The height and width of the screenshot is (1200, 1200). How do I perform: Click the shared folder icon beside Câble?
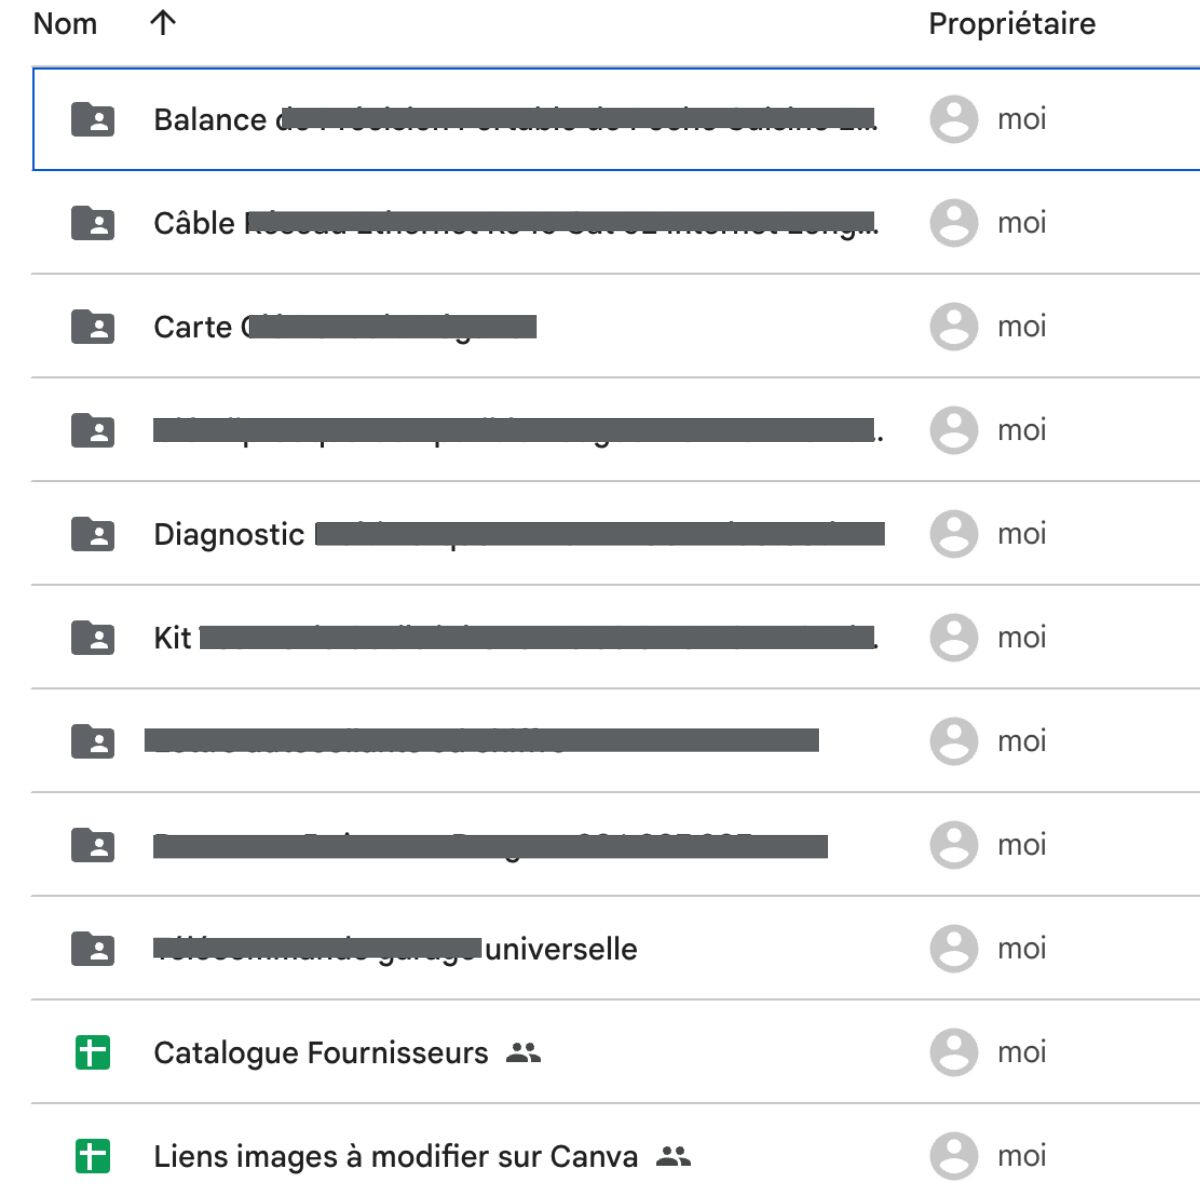(x=93, y=223)
